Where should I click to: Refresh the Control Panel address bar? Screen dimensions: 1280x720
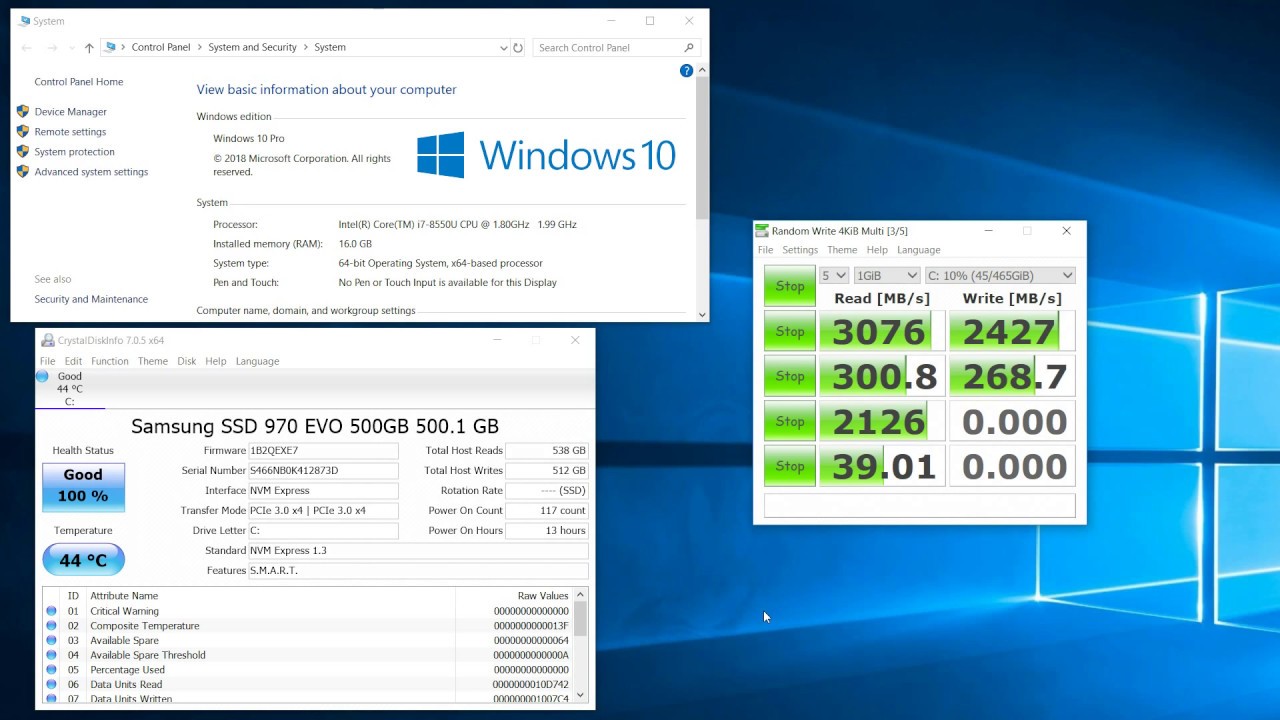tap(518, 47)
